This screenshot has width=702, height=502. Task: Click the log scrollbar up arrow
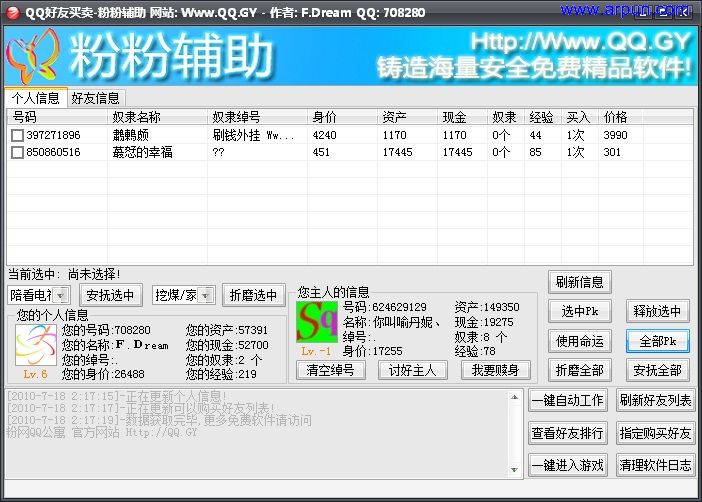pos(514,397)
